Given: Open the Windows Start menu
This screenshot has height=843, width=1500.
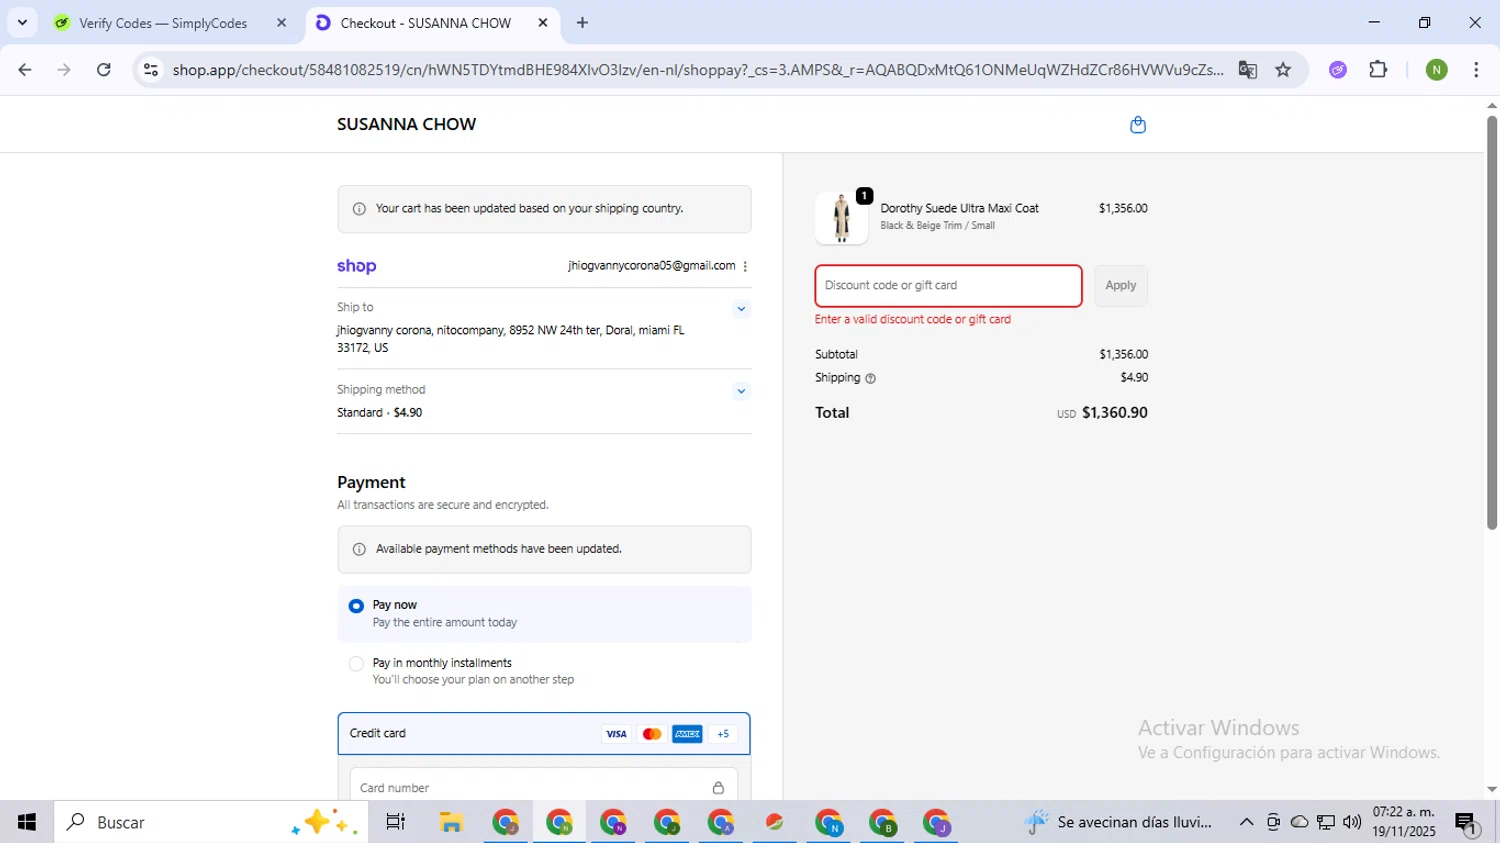Looking at the screenshot, I should pyautogui.click(x=27, y=822).
